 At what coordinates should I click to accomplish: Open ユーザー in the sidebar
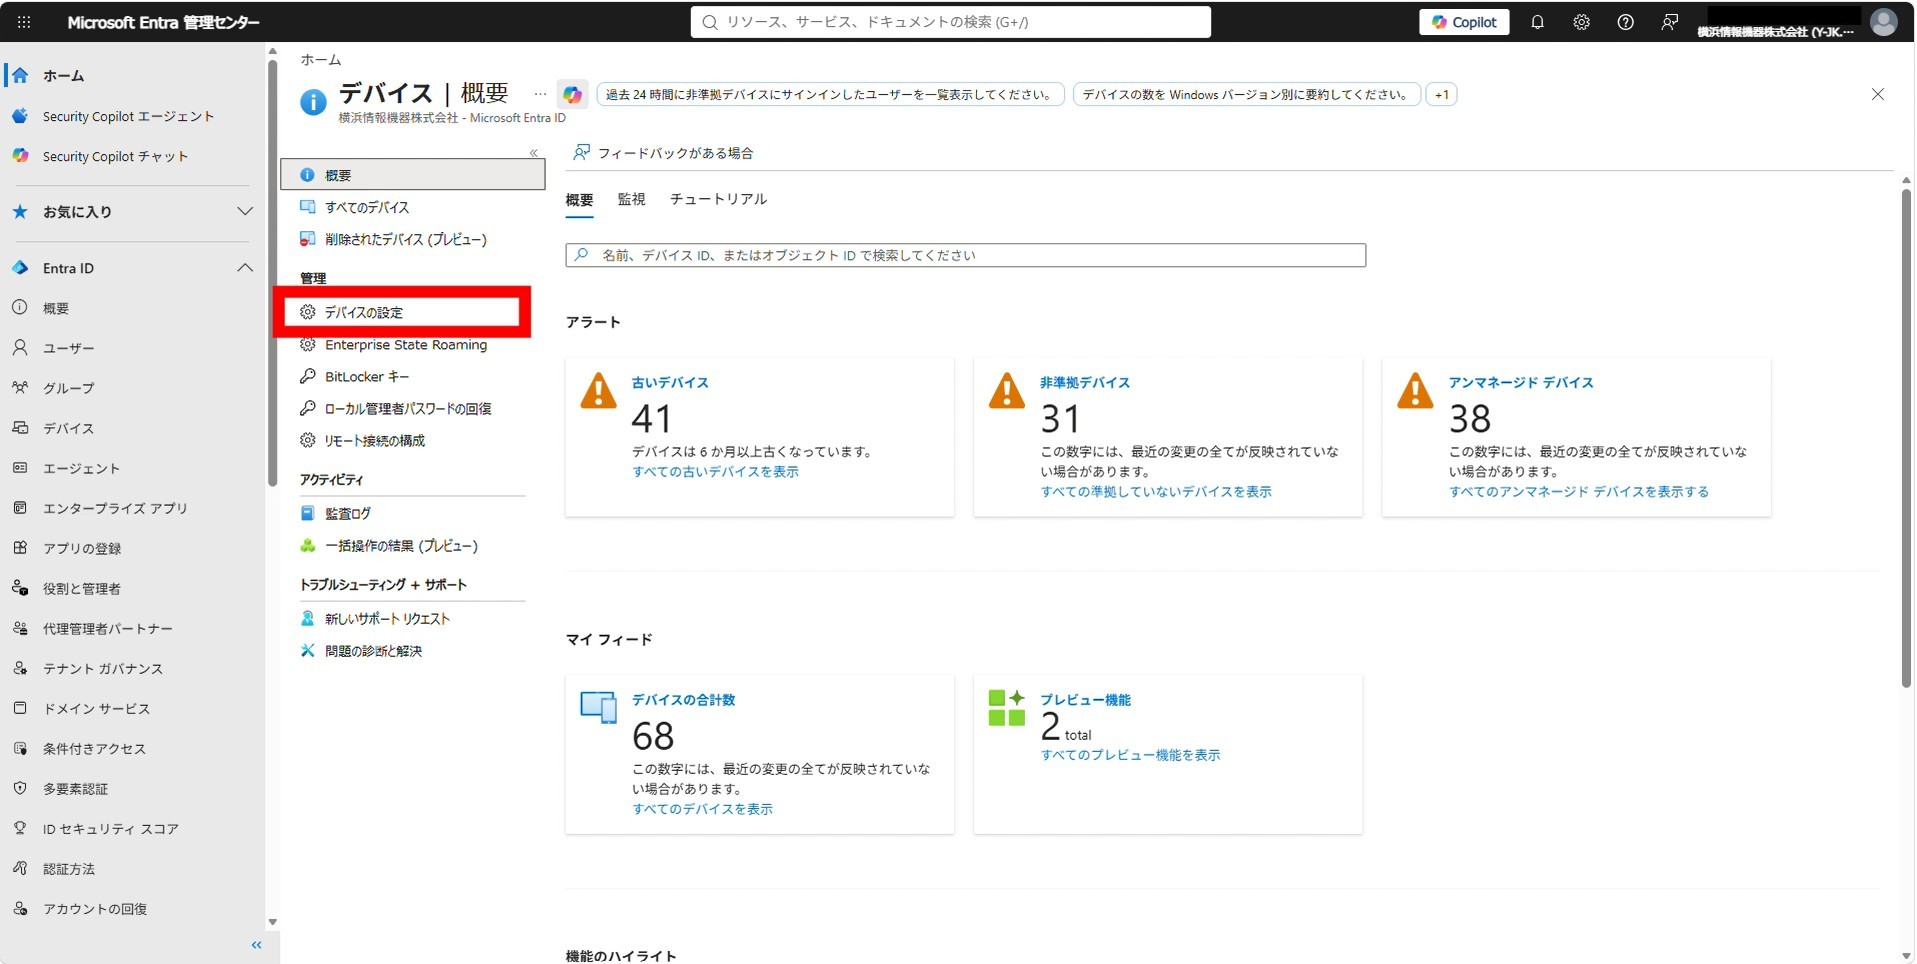tap(68, 348)
